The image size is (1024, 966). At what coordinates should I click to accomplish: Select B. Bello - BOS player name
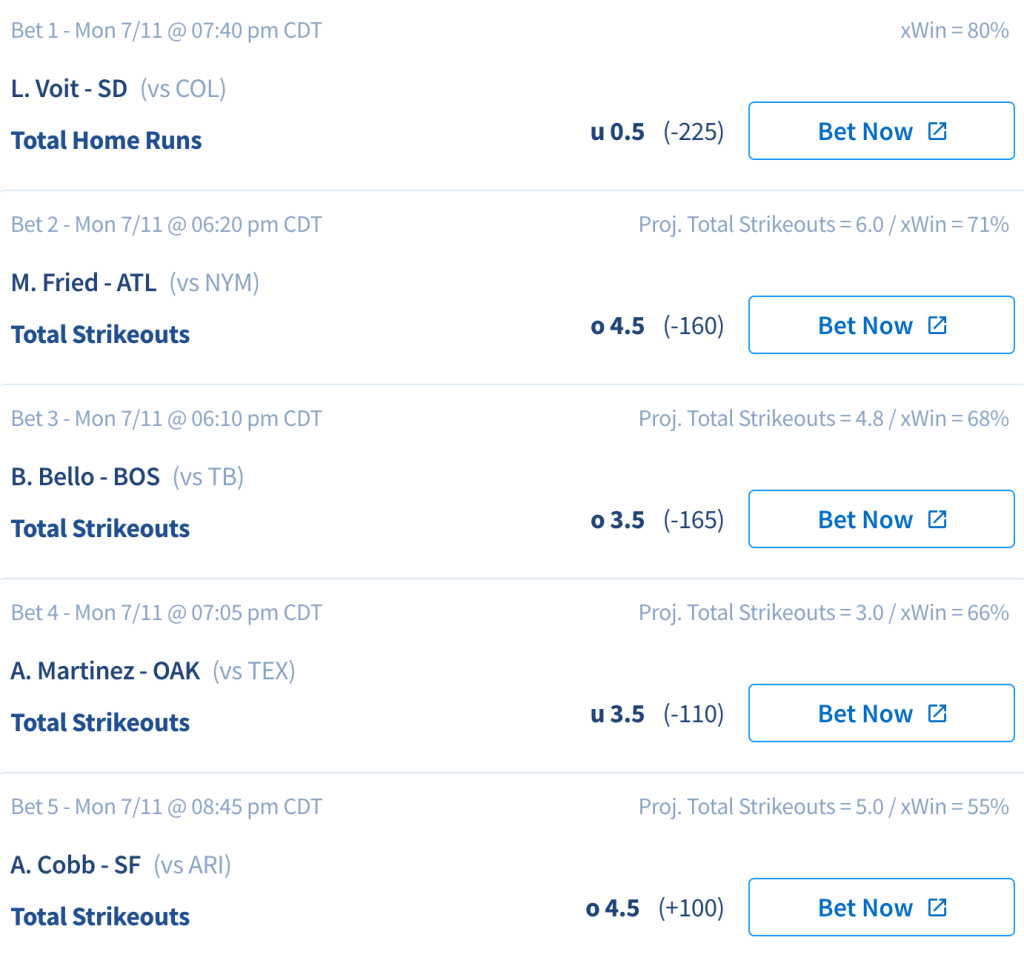point(85,477)
